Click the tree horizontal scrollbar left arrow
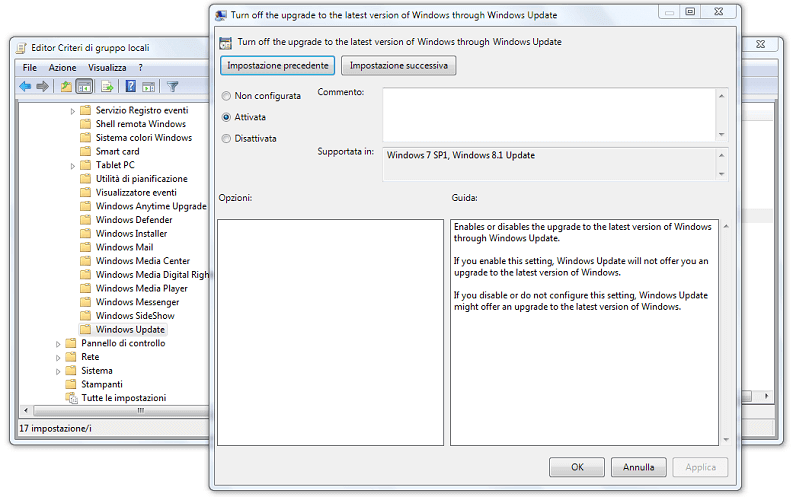This screenshot has width=793, height=497. [26, 411]
